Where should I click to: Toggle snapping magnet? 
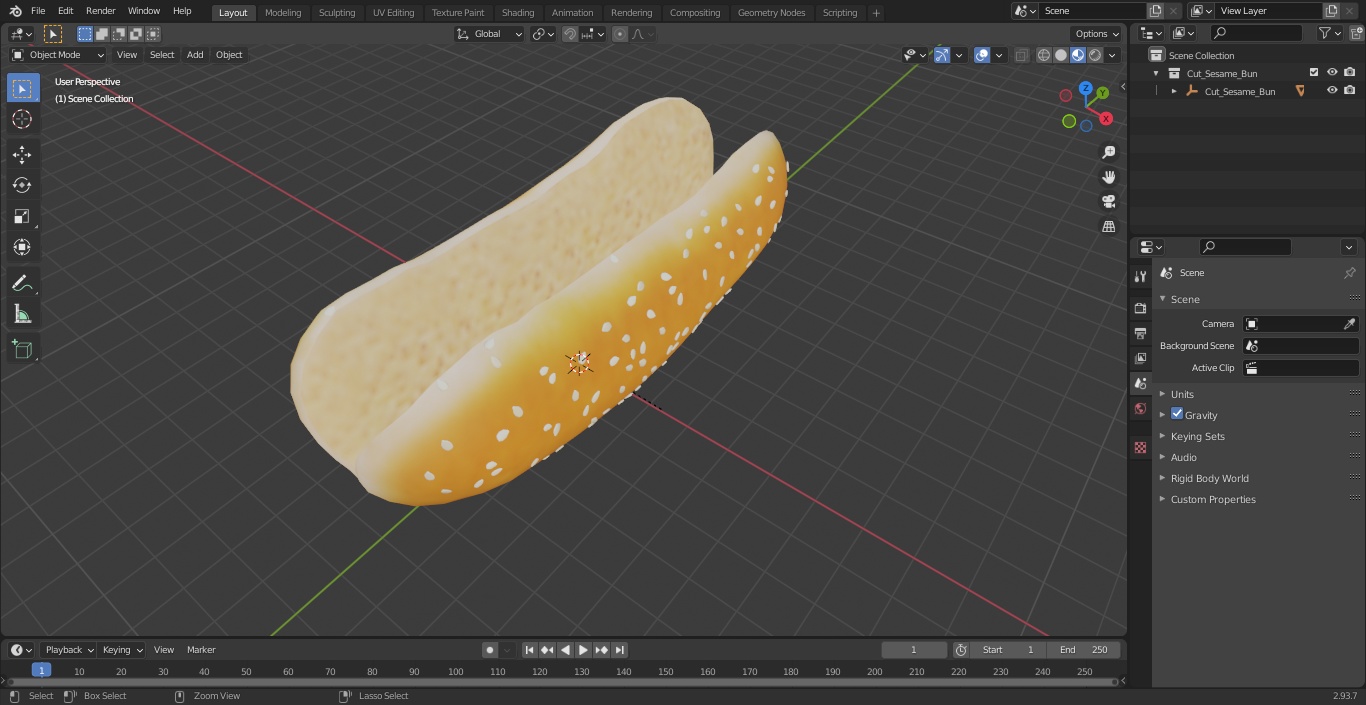tap(570, 34)
